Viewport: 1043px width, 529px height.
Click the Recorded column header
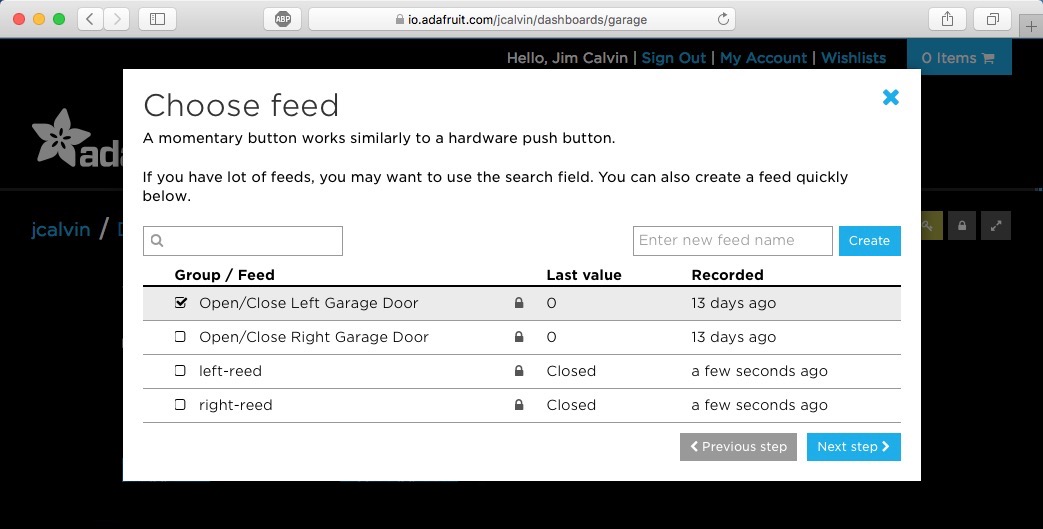click(x=728, y=275)
